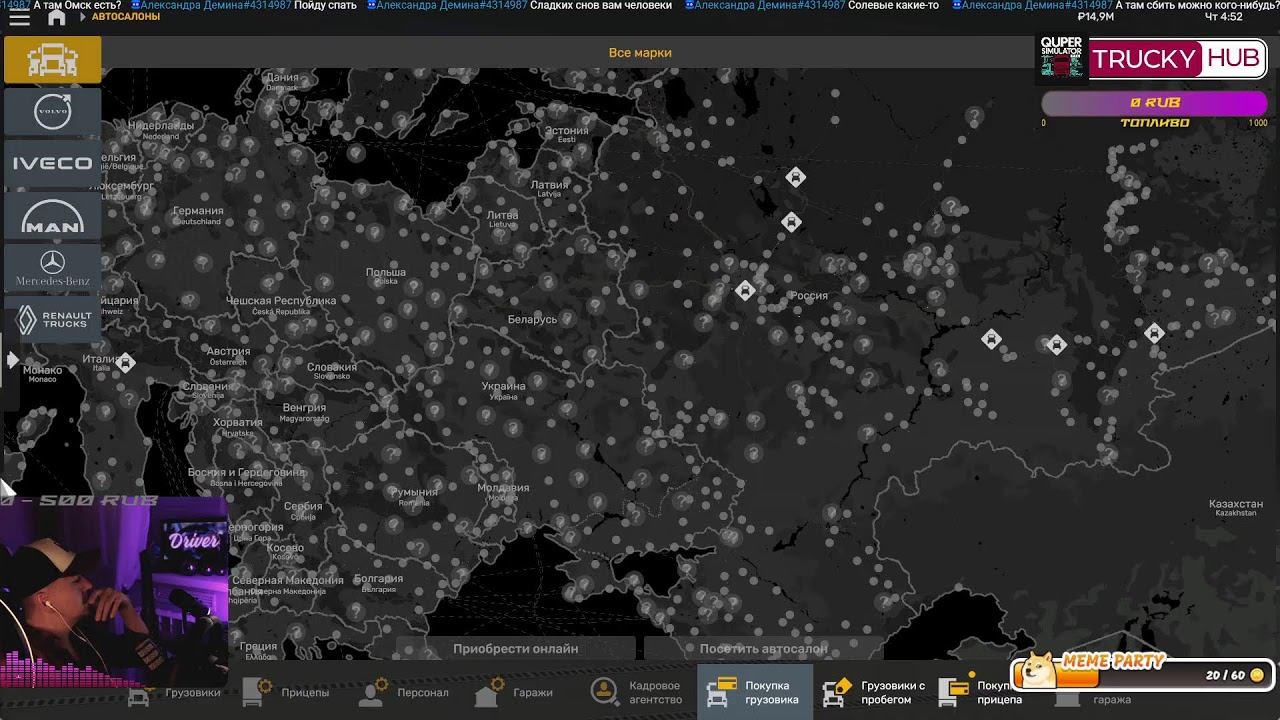Click the Чт 4:52 game clock
This screenshot has width=1280, height=720.
(x=1224, y=17)
